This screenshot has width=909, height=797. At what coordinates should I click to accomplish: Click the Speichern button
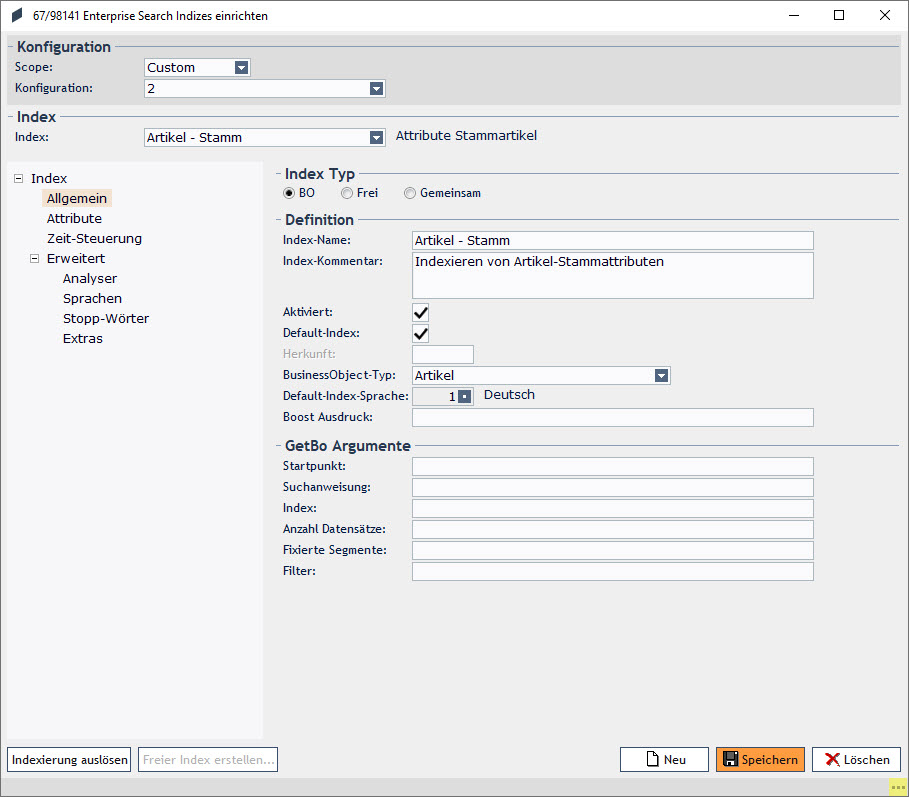click(x=761, y=760)
